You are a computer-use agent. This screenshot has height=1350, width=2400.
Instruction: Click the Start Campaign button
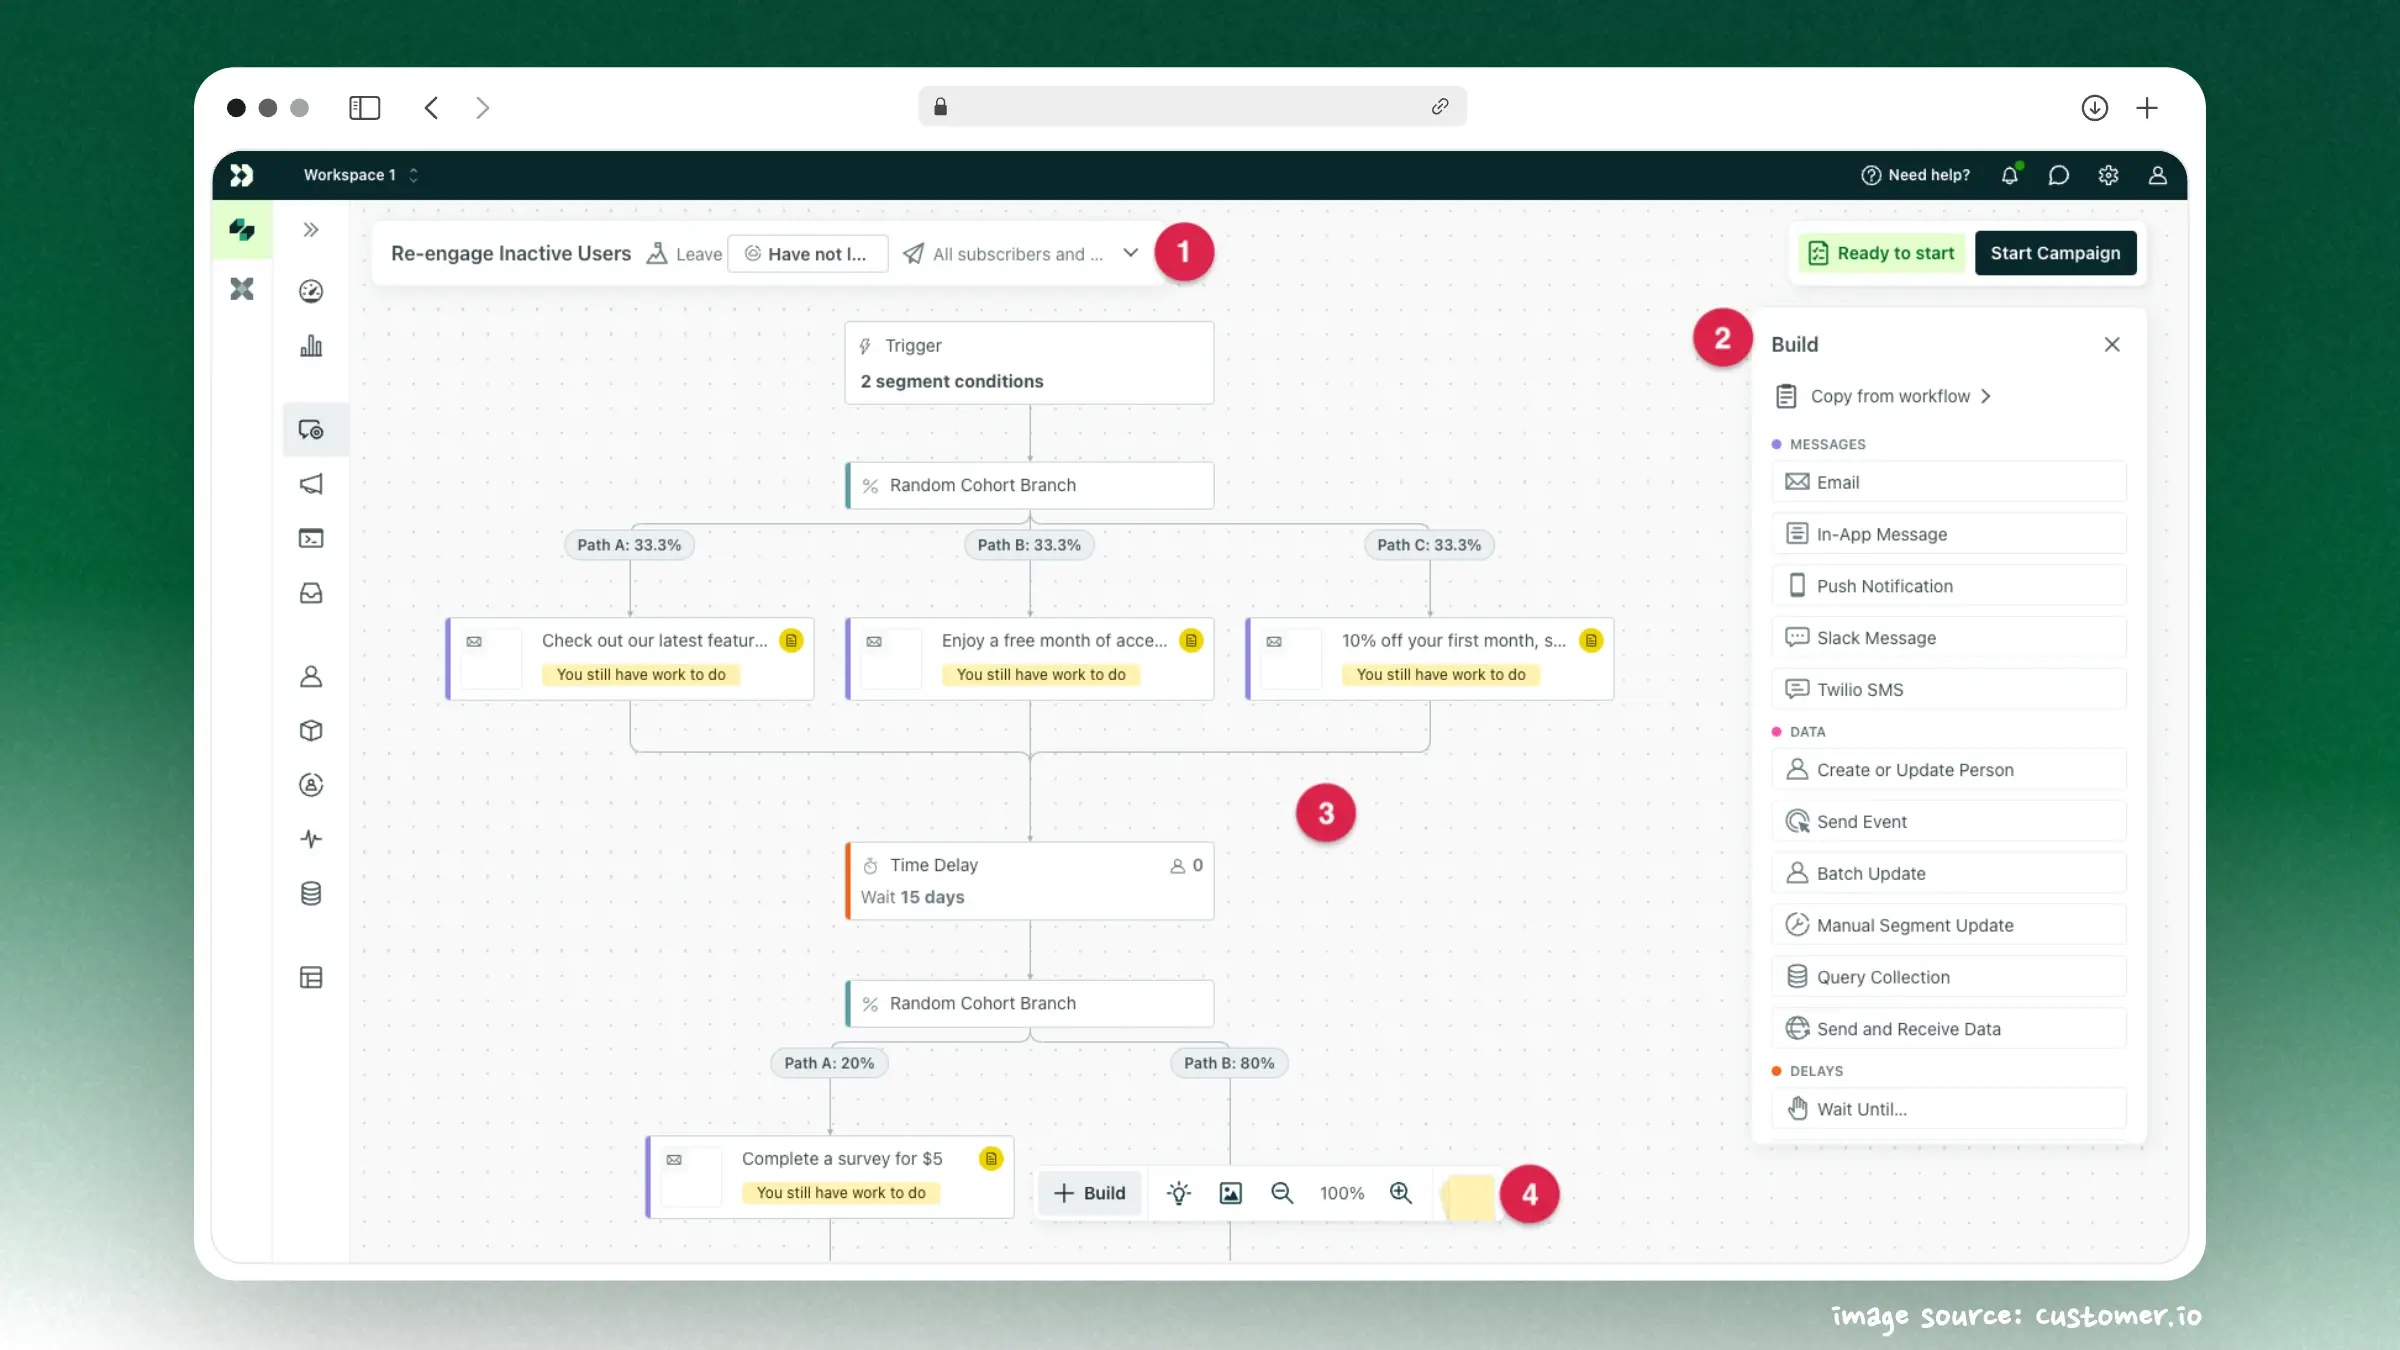(2055, 253)
